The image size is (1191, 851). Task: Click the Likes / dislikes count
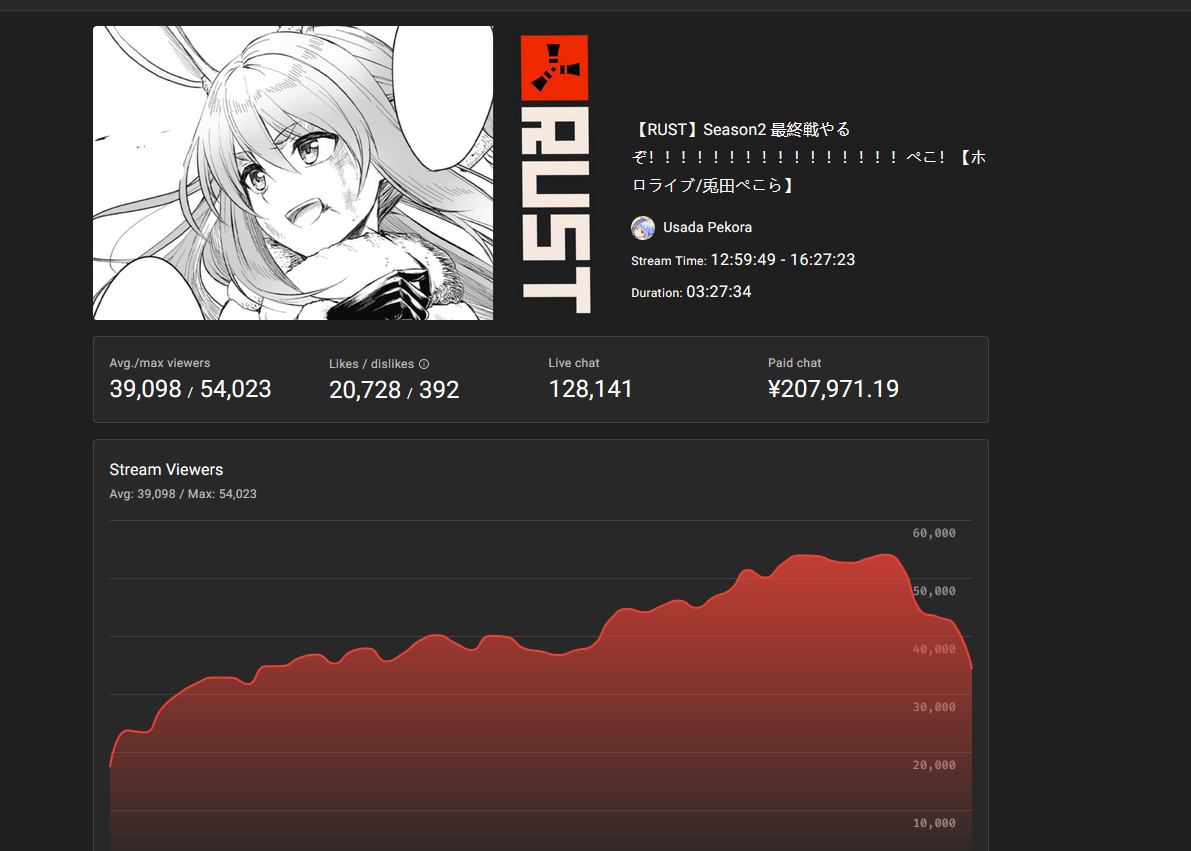(x=394, y=390)
